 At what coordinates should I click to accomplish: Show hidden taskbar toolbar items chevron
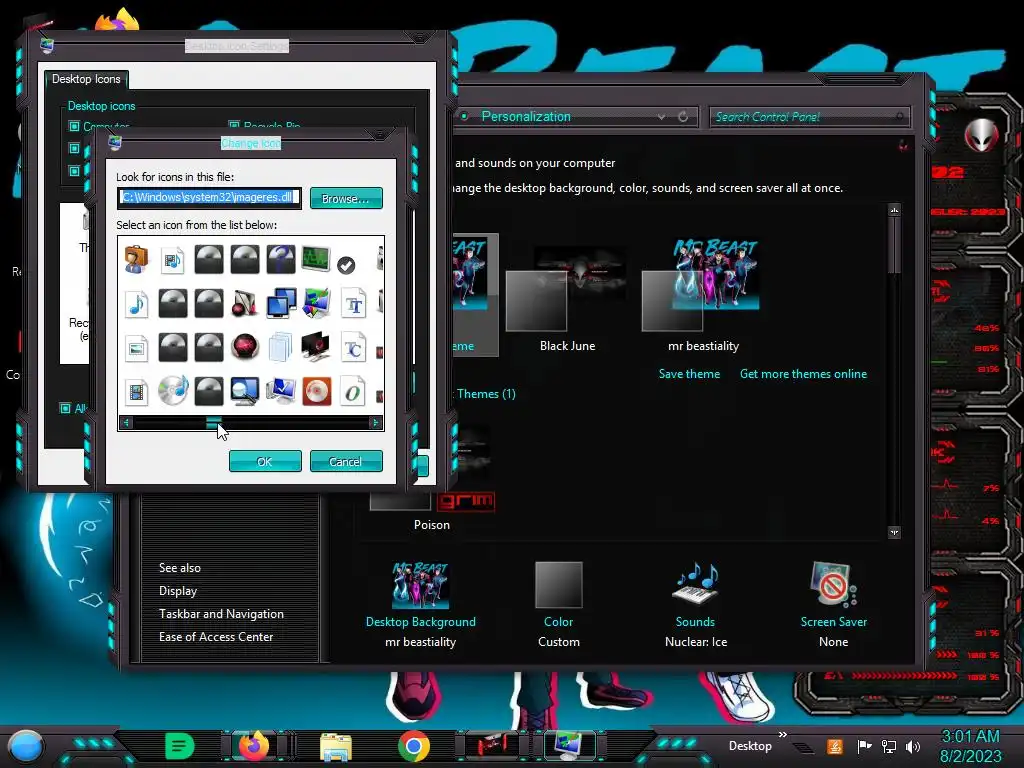pos(783,735)
